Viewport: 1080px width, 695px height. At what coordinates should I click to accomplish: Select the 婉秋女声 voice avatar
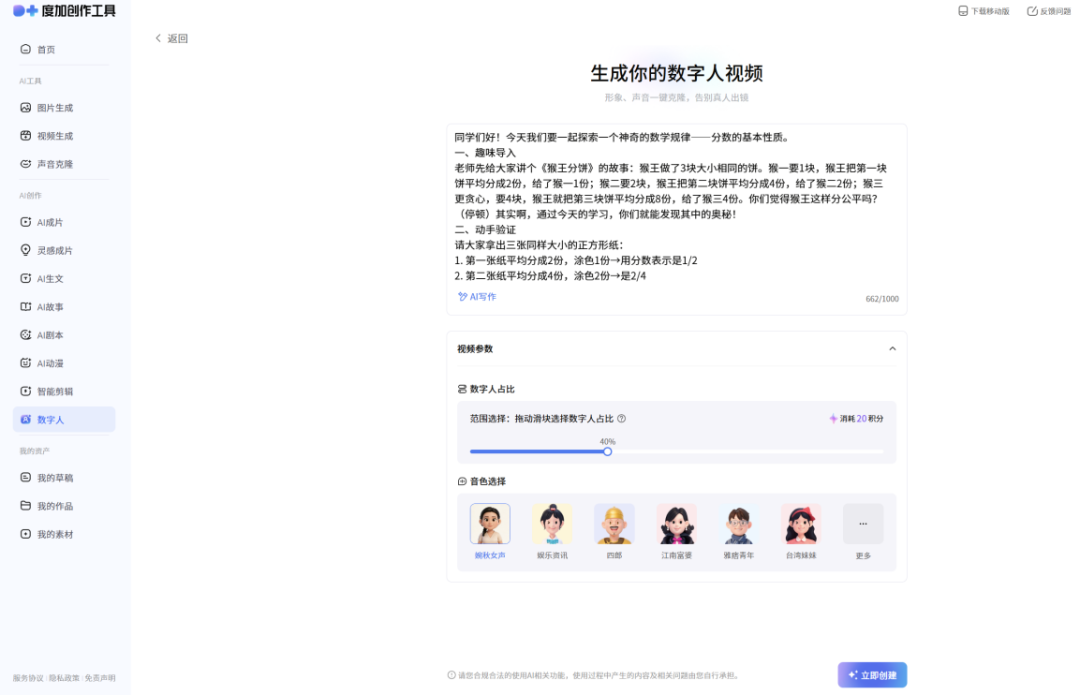click(x=490, y=523)
